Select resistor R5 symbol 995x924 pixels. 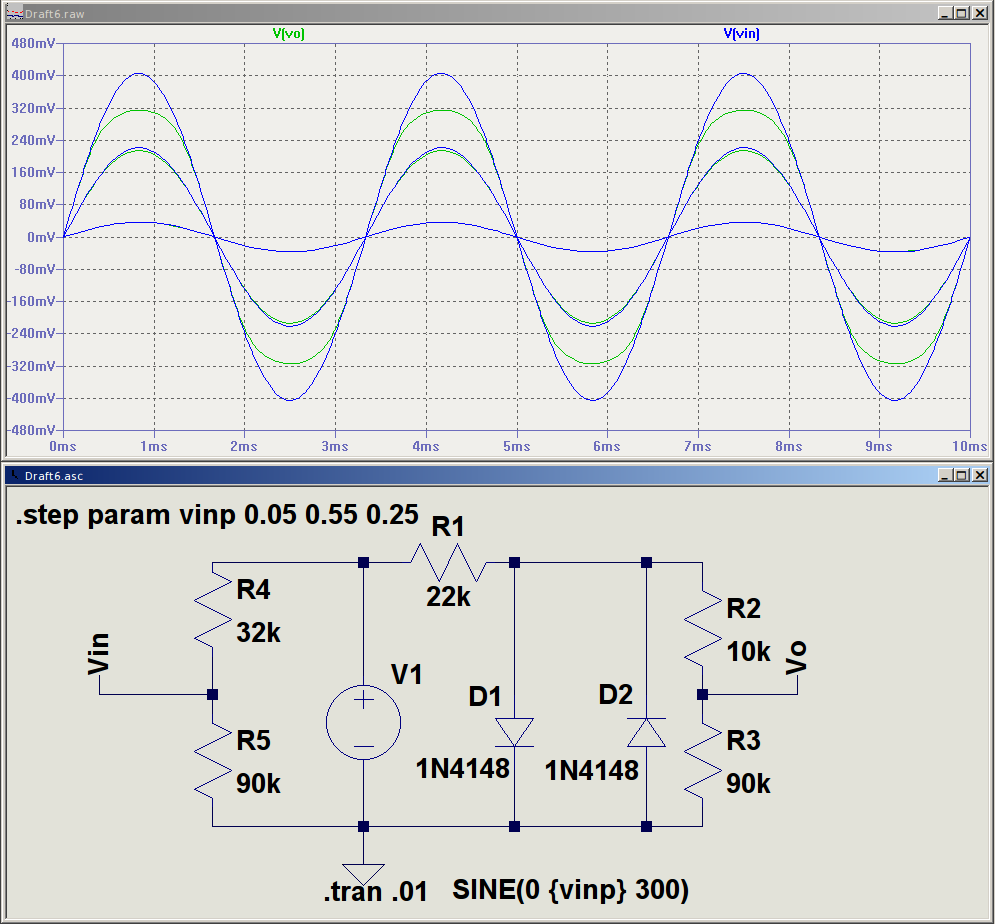tap(213, 760)
